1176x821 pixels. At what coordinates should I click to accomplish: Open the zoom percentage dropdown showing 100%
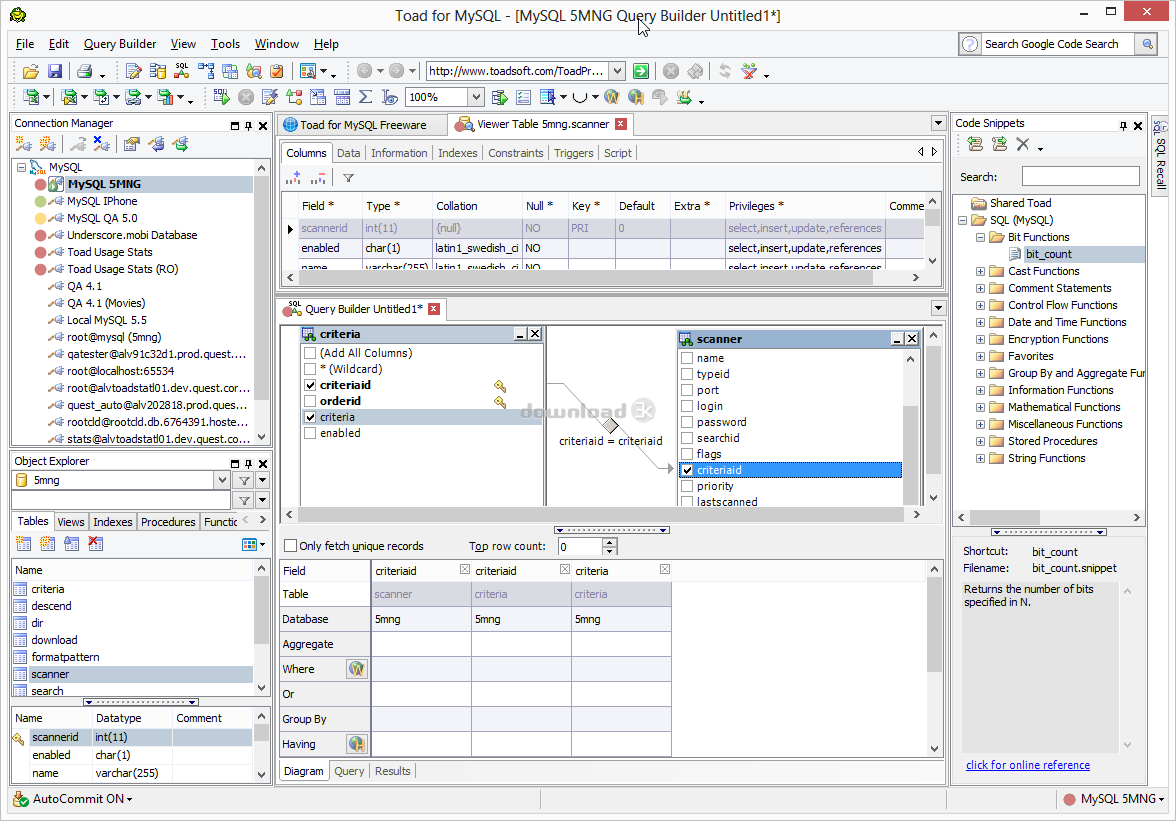pos(476,96)
